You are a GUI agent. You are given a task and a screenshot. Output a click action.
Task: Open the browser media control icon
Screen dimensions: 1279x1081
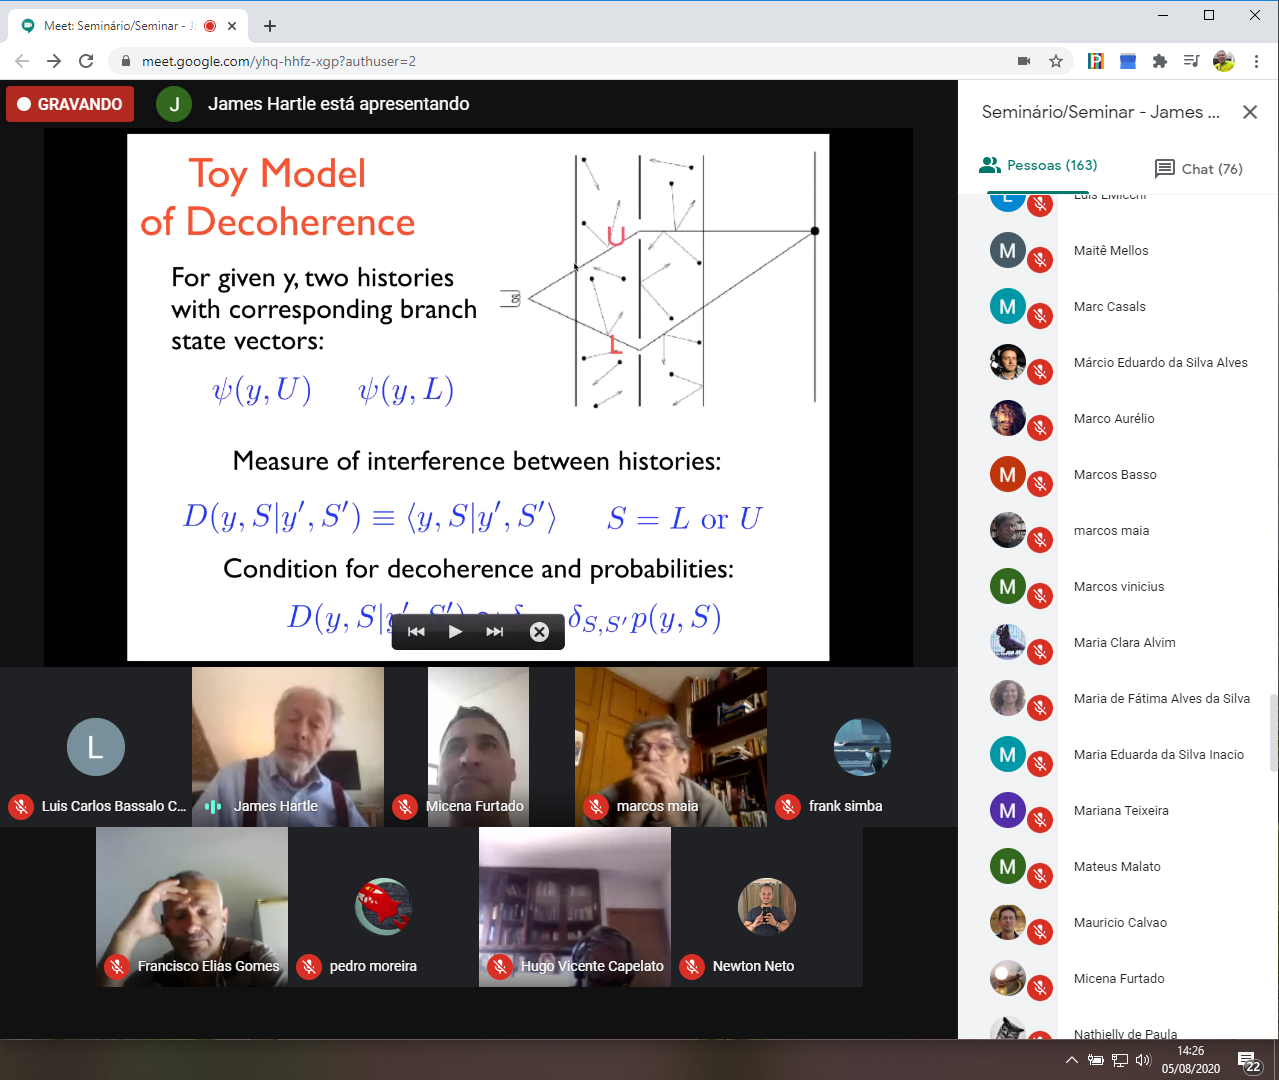coord(1191,61)
